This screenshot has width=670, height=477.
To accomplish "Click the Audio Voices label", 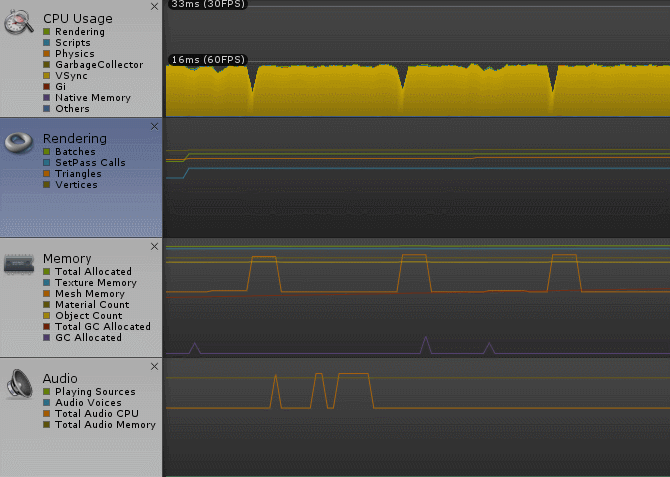I will tap(88, 403).
